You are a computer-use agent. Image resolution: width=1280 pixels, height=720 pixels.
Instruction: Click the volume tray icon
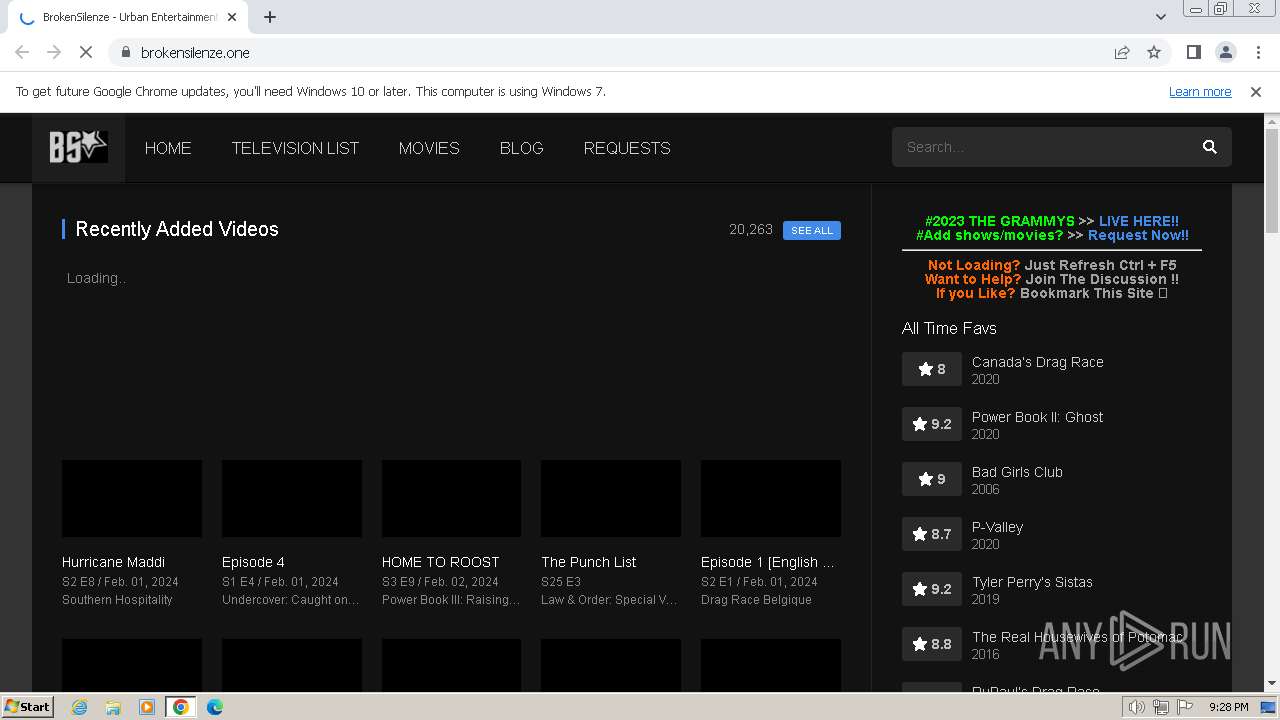coord(1136,707)
